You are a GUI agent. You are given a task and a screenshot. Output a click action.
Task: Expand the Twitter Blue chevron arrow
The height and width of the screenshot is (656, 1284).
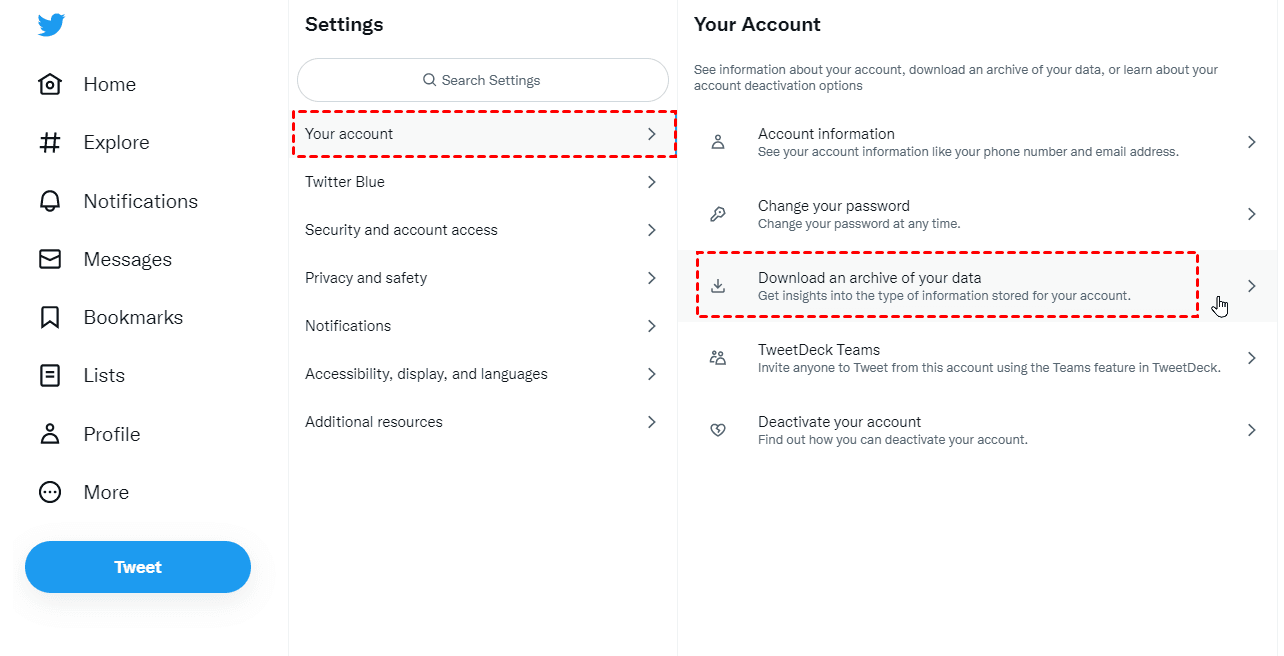[651, 182]
